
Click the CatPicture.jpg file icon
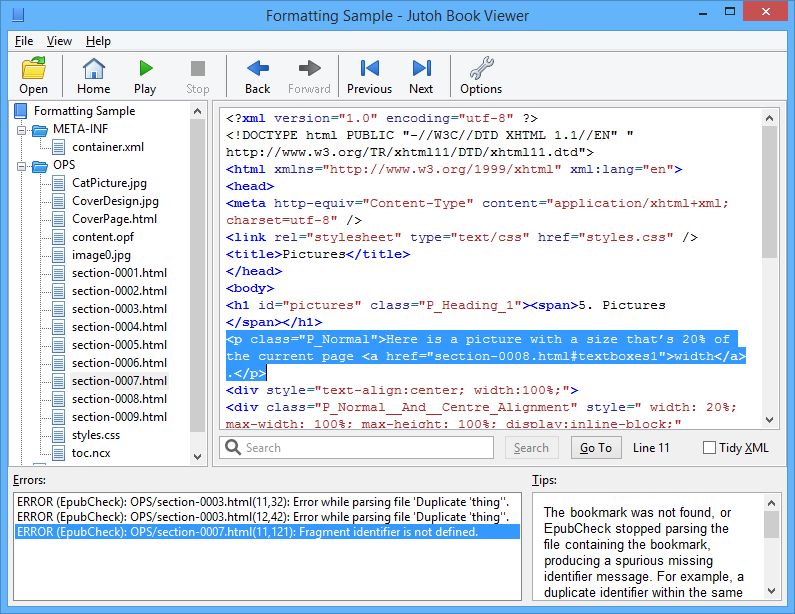[59, 183]
